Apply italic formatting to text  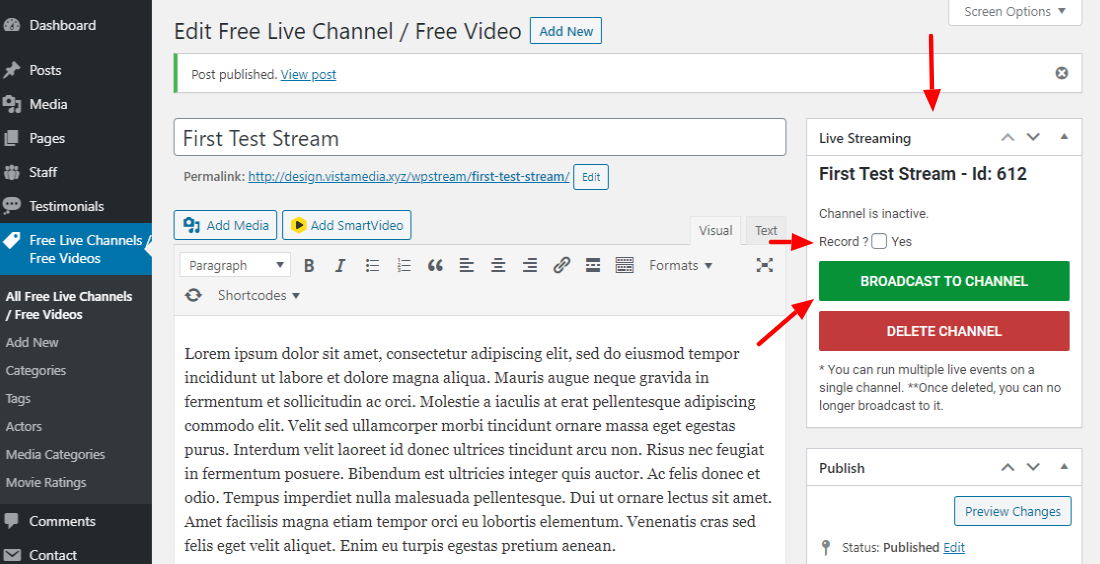click(x=340, y=265)
